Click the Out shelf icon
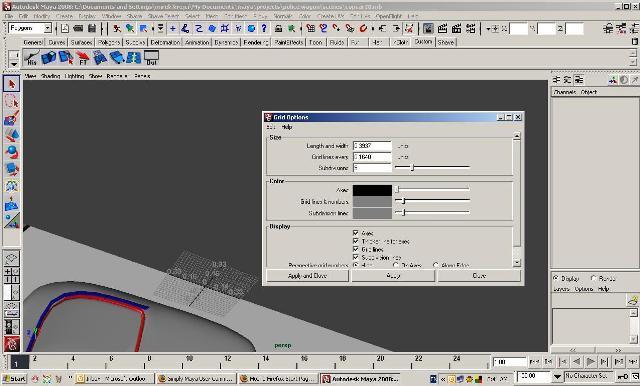The width and height of the screenshot is (640, 386). point(151,58)
